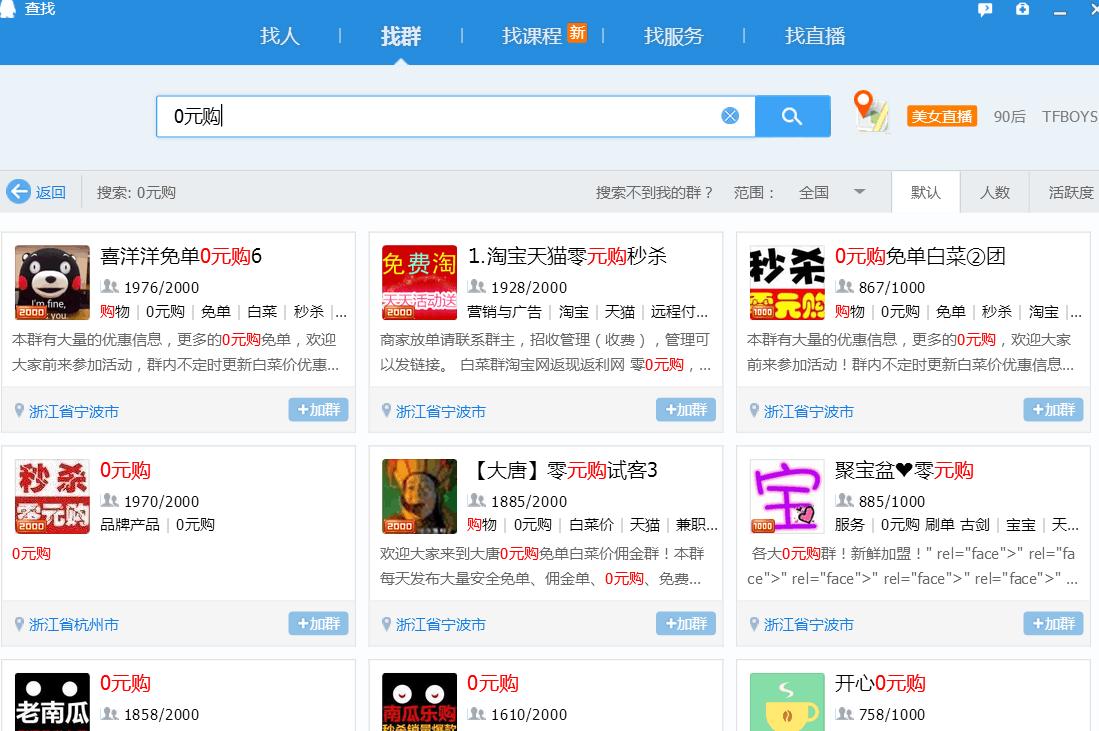Click the Kumamon bear group avatar
Image resolution: width=1099 pixels, height=731 pixels.
pyautogui.click(x=51, y=281)
